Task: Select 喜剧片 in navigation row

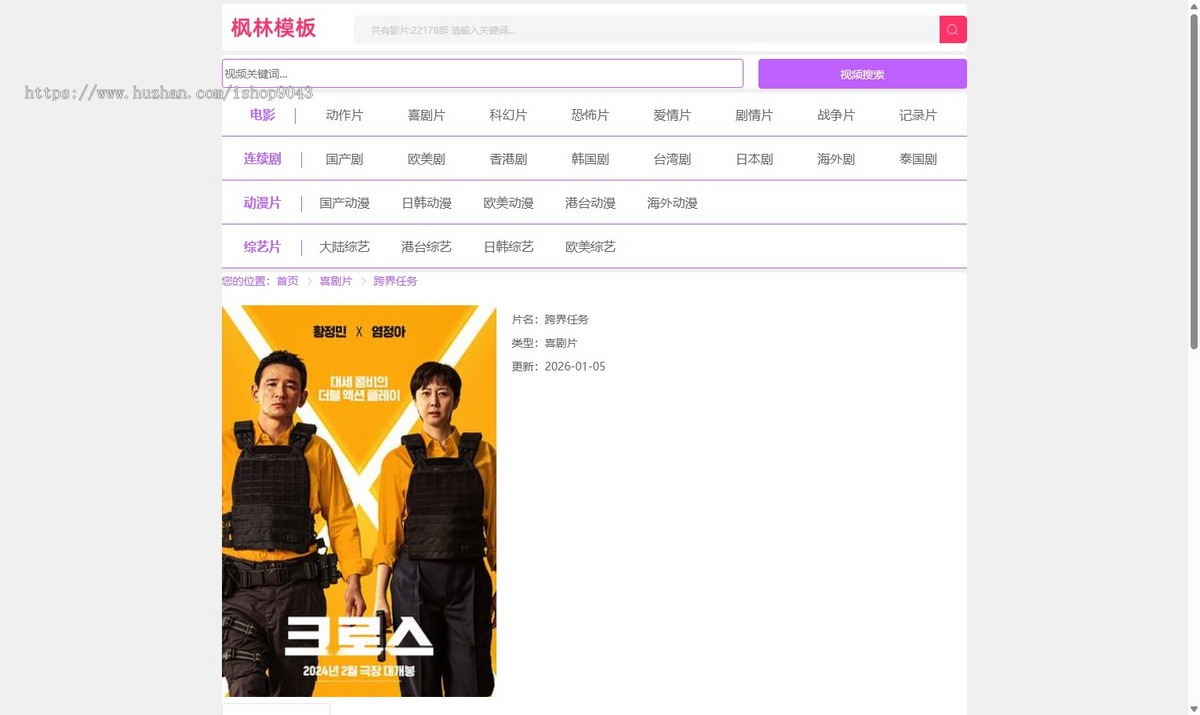Action: click(426, 115)
